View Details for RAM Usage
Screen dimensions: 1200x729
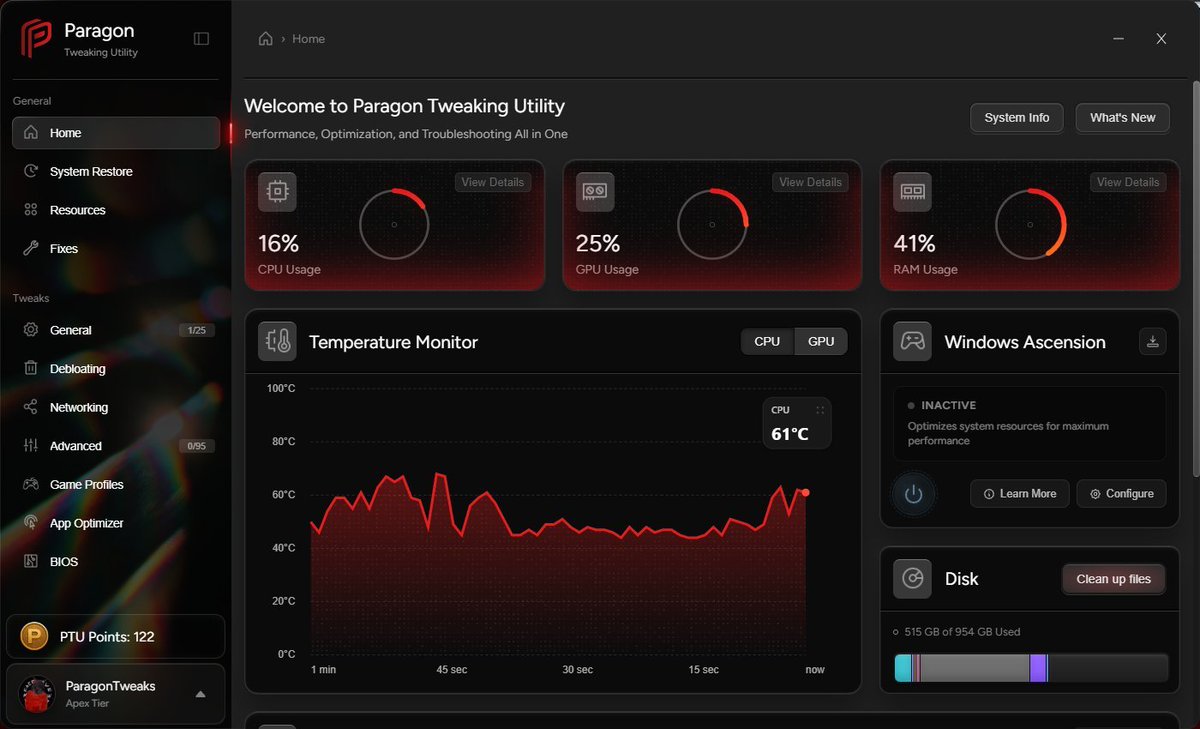(x=1128, y=182)
